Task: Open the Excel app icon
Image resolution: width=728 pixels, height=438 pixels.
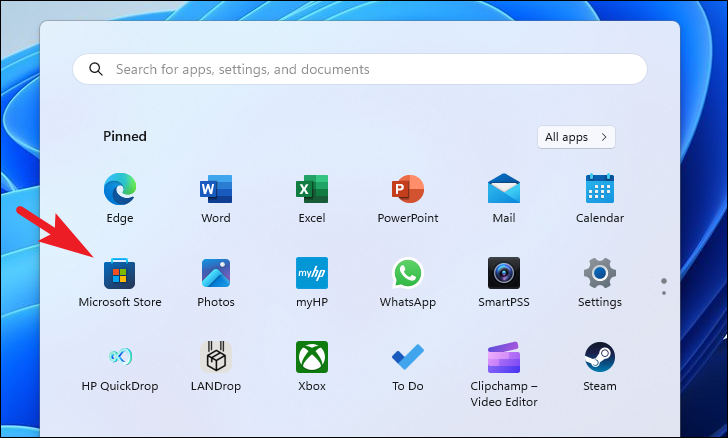Action: (x=312, y=189)
